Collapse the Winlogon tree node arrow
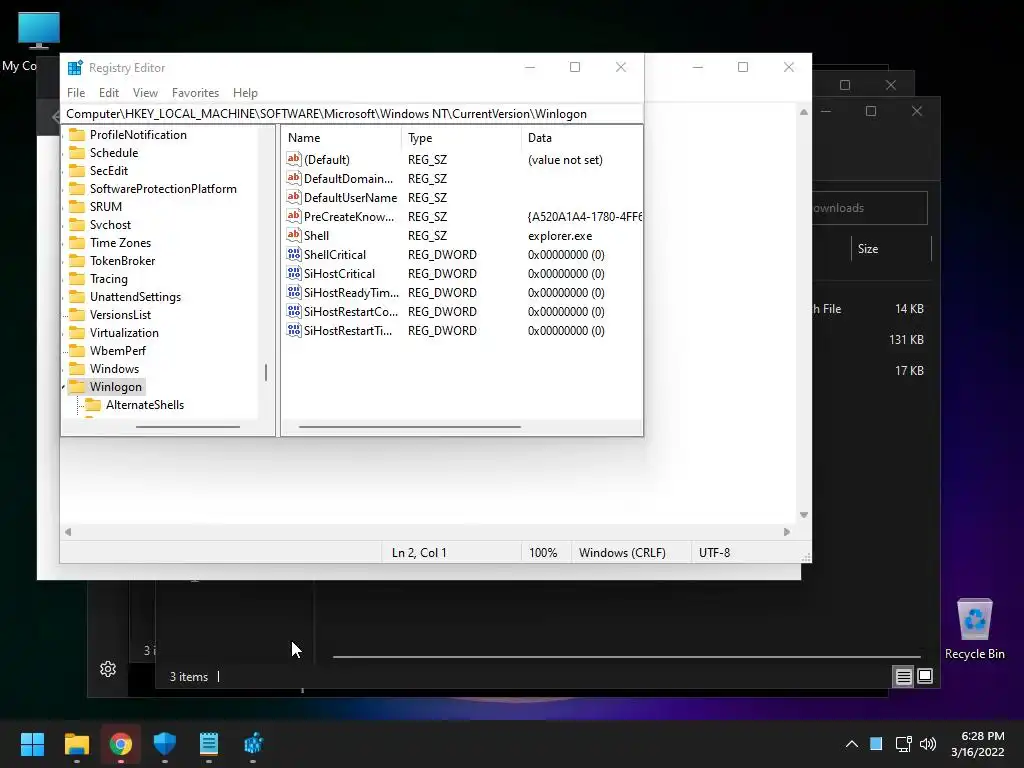This screenshot has height=768, width=1024. point(64,387)
